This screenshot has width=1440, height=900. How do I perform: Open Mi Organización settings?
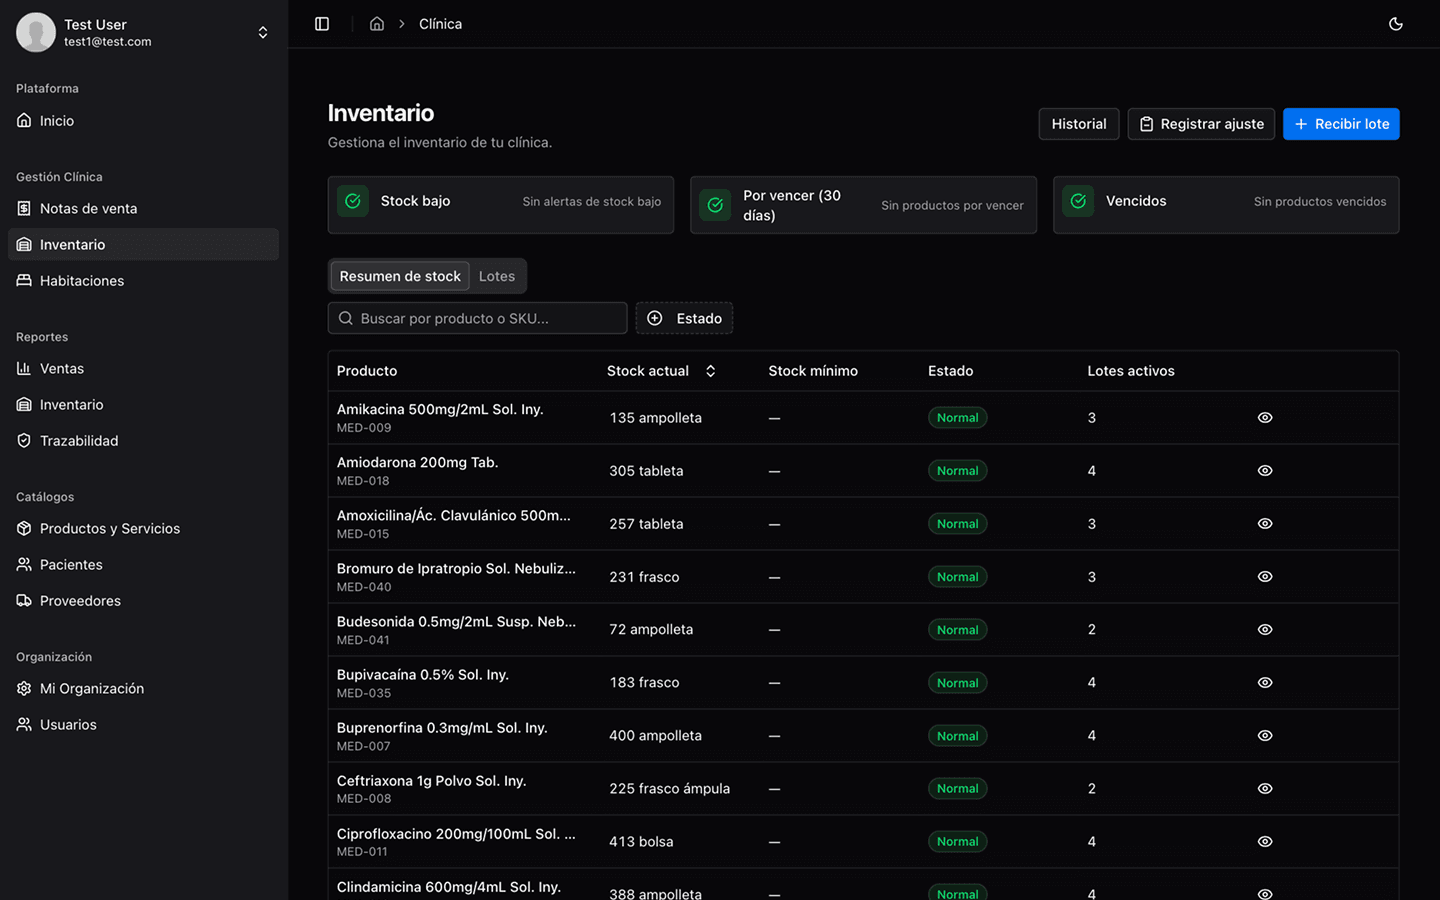click(92, 689)
